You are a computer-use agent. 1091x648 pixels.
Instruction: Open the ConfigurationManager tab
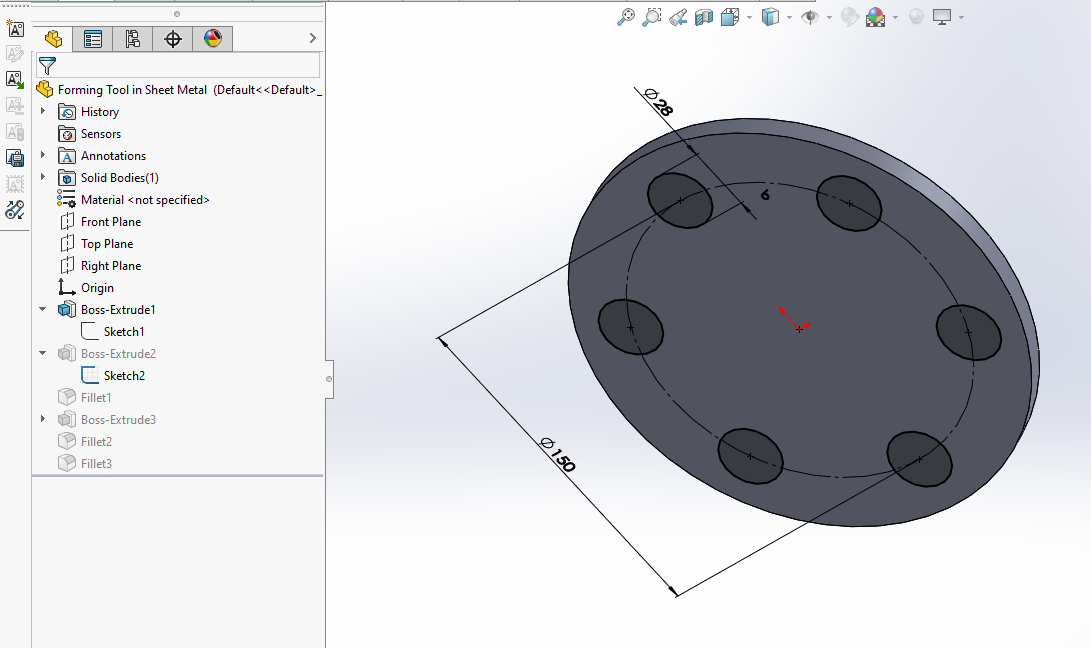coord(132,39)
